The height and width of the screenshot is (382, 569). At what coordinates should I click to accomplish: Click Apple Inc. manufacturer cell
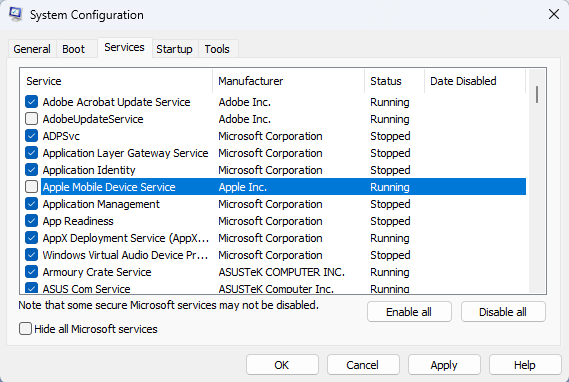[242, 187]
